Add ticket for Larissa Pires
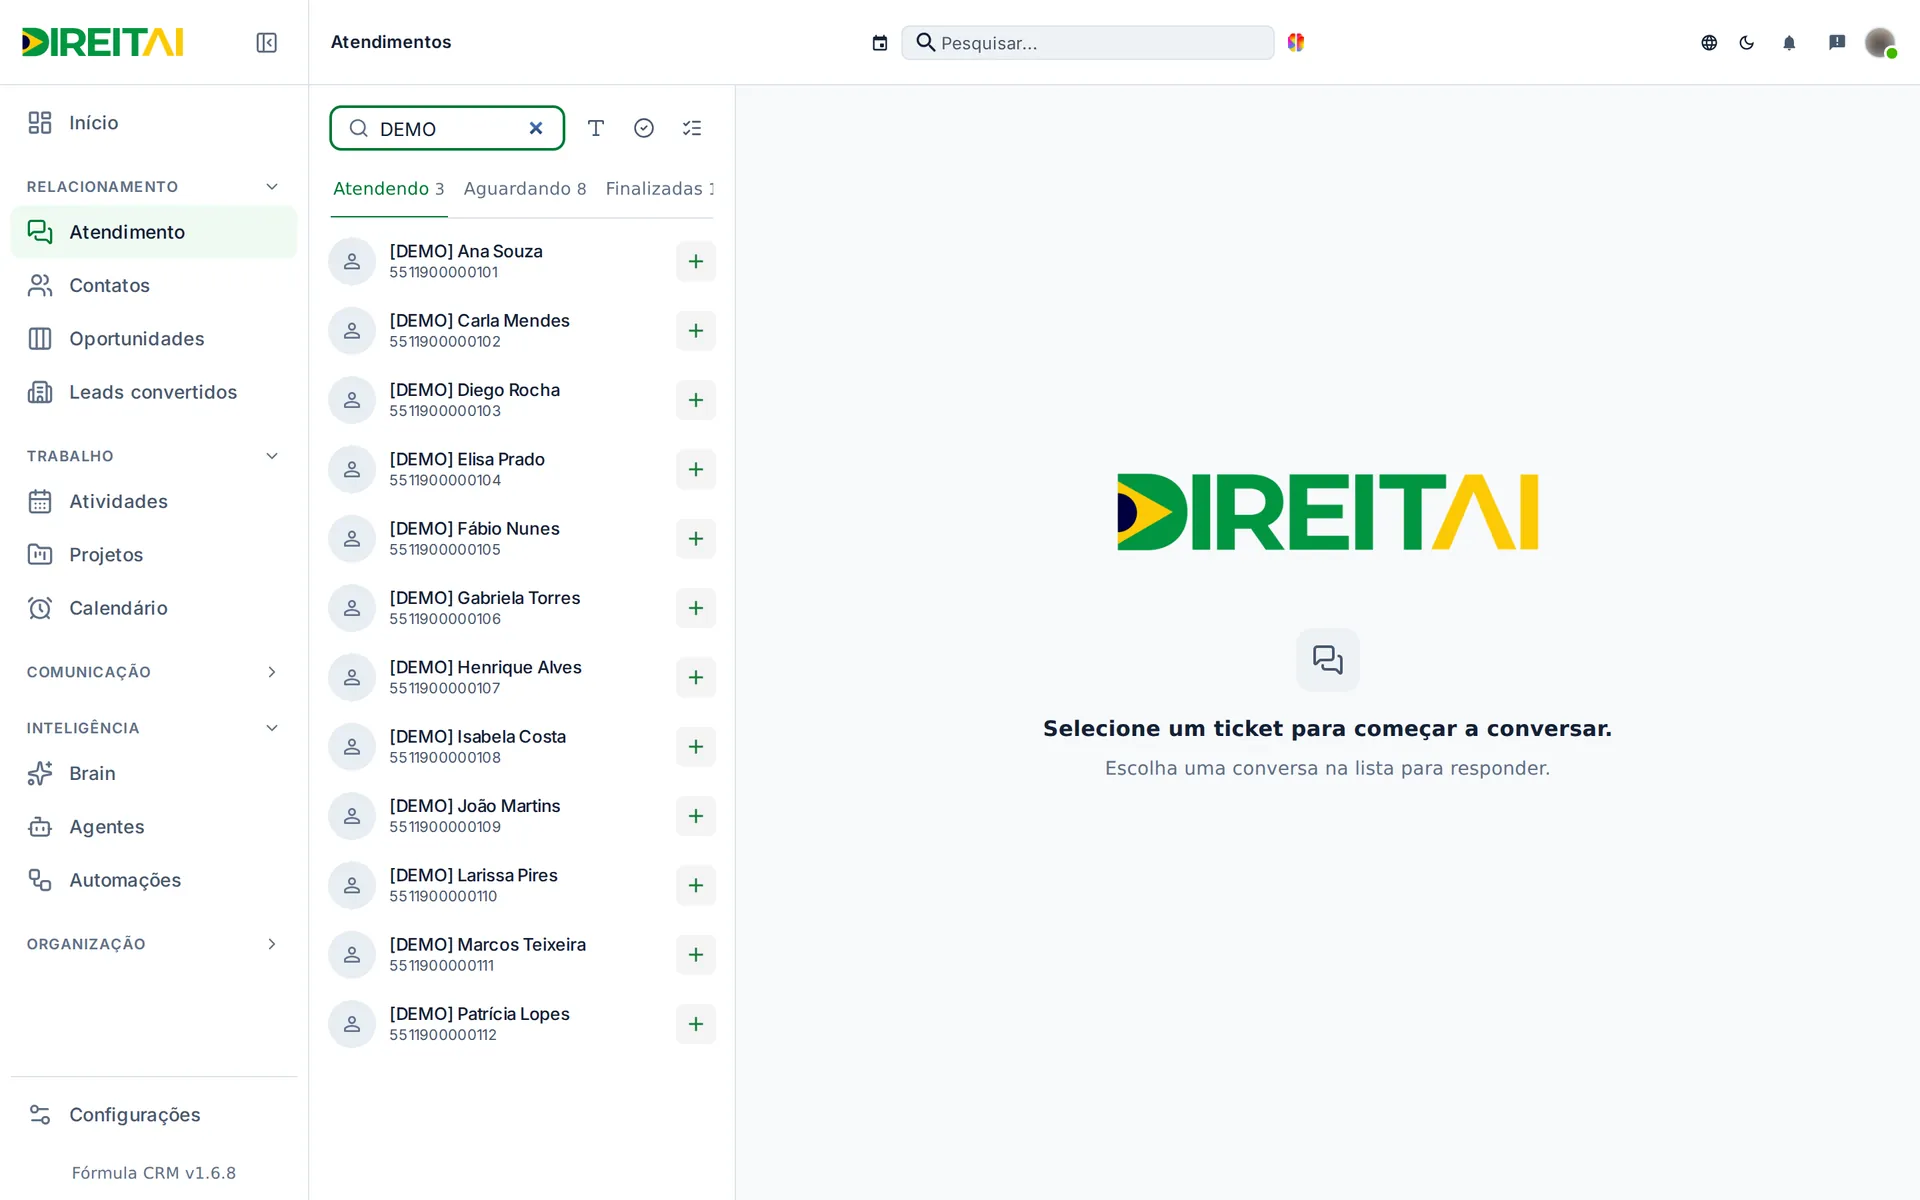This screenshot has width=1920, height=1200. point(696,886)
